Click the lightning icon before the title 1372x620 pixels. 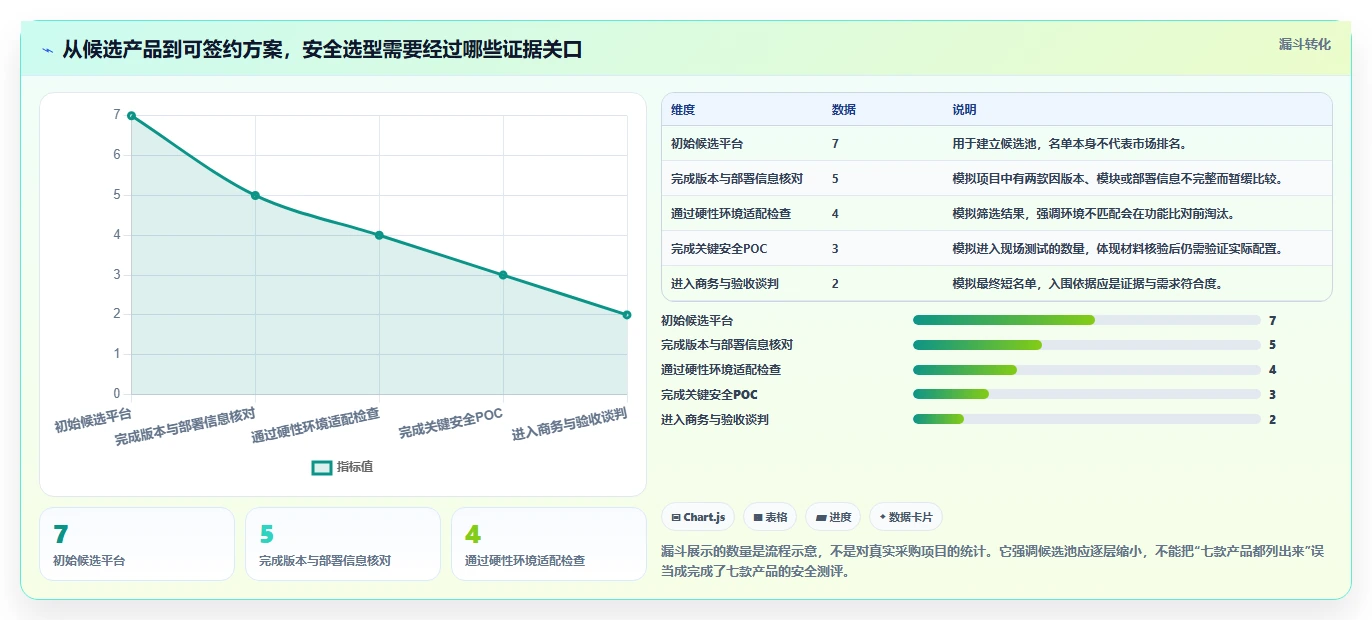coord(48,50)
